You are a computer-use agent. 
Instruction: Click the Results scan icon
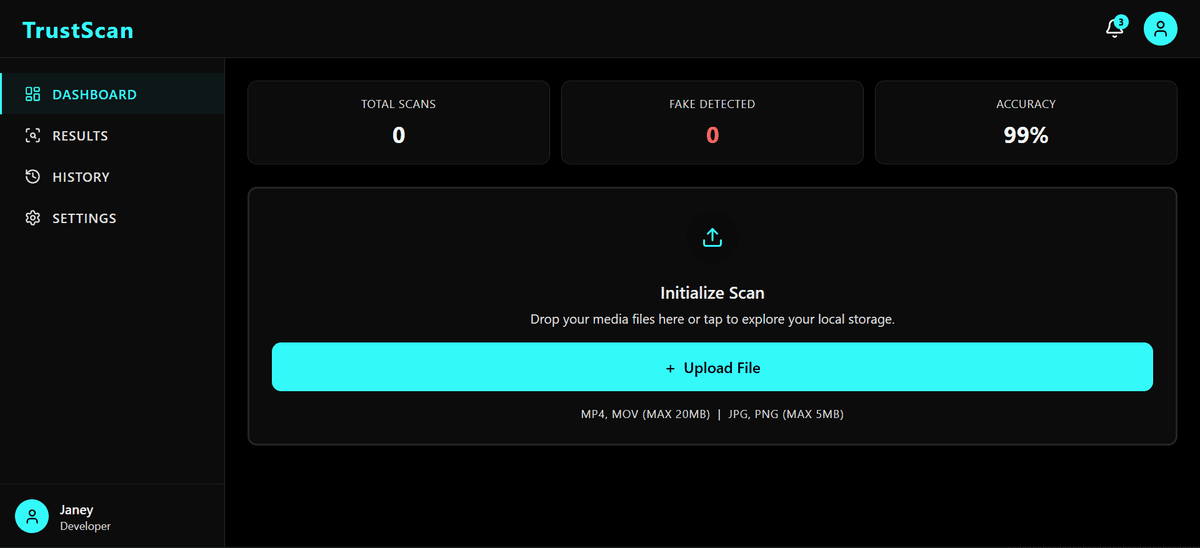[32, 135]
